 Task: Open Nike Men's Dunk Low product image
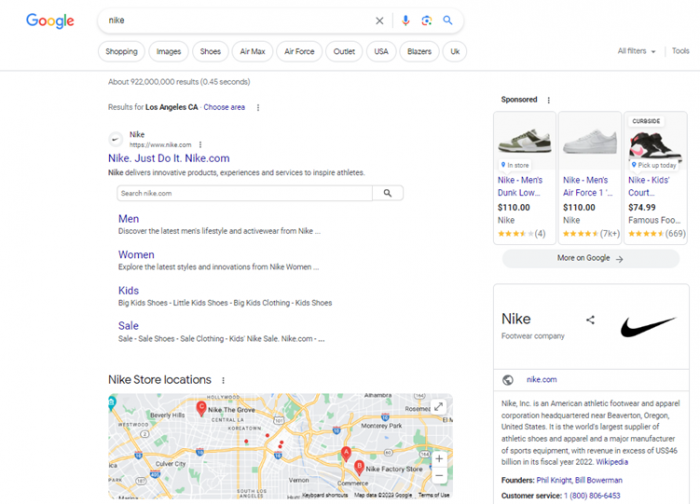click(525, 141)
